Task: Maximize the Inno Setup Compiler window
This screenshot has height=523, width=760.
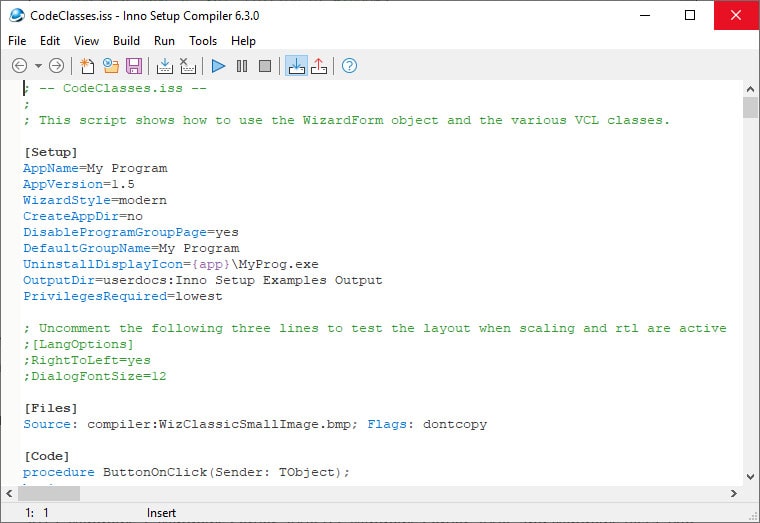Action: pos(690,16)
